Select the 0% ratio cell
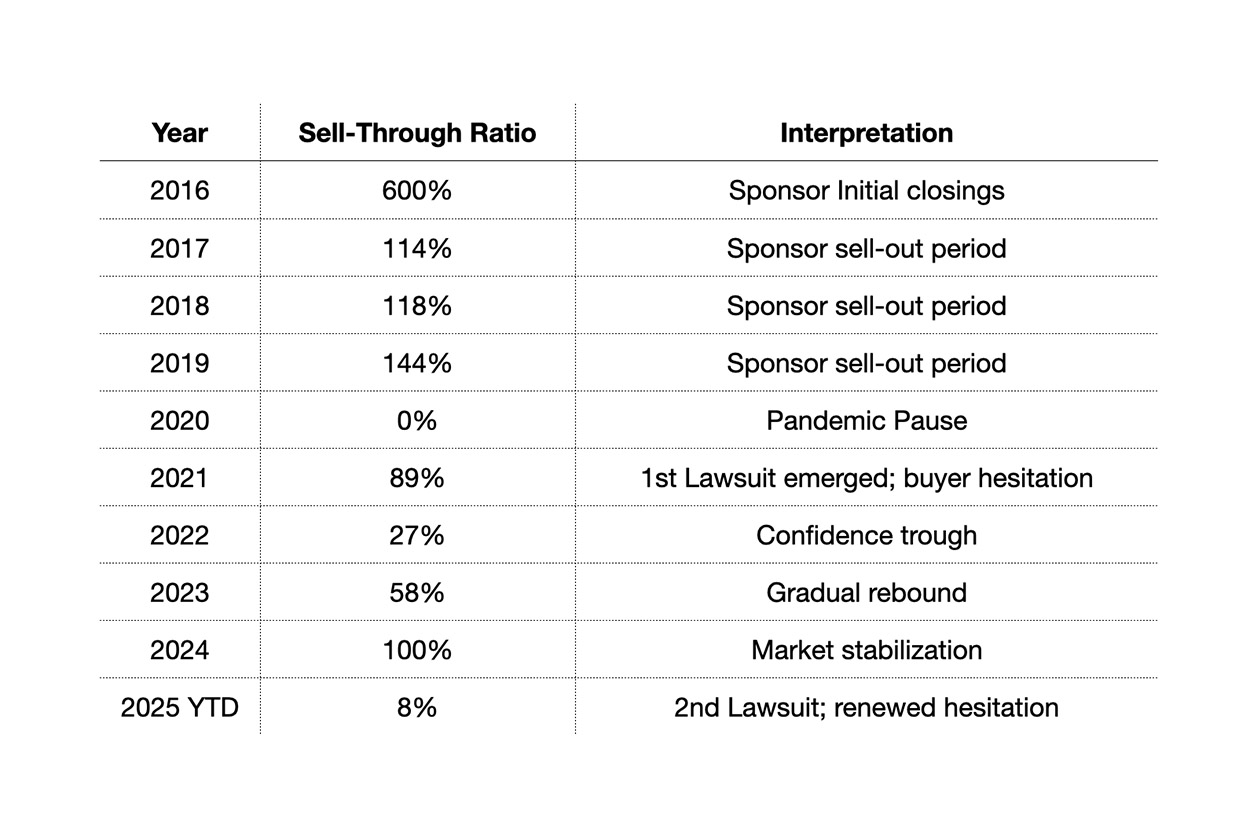1250x833 pixels. coord(417,420)
